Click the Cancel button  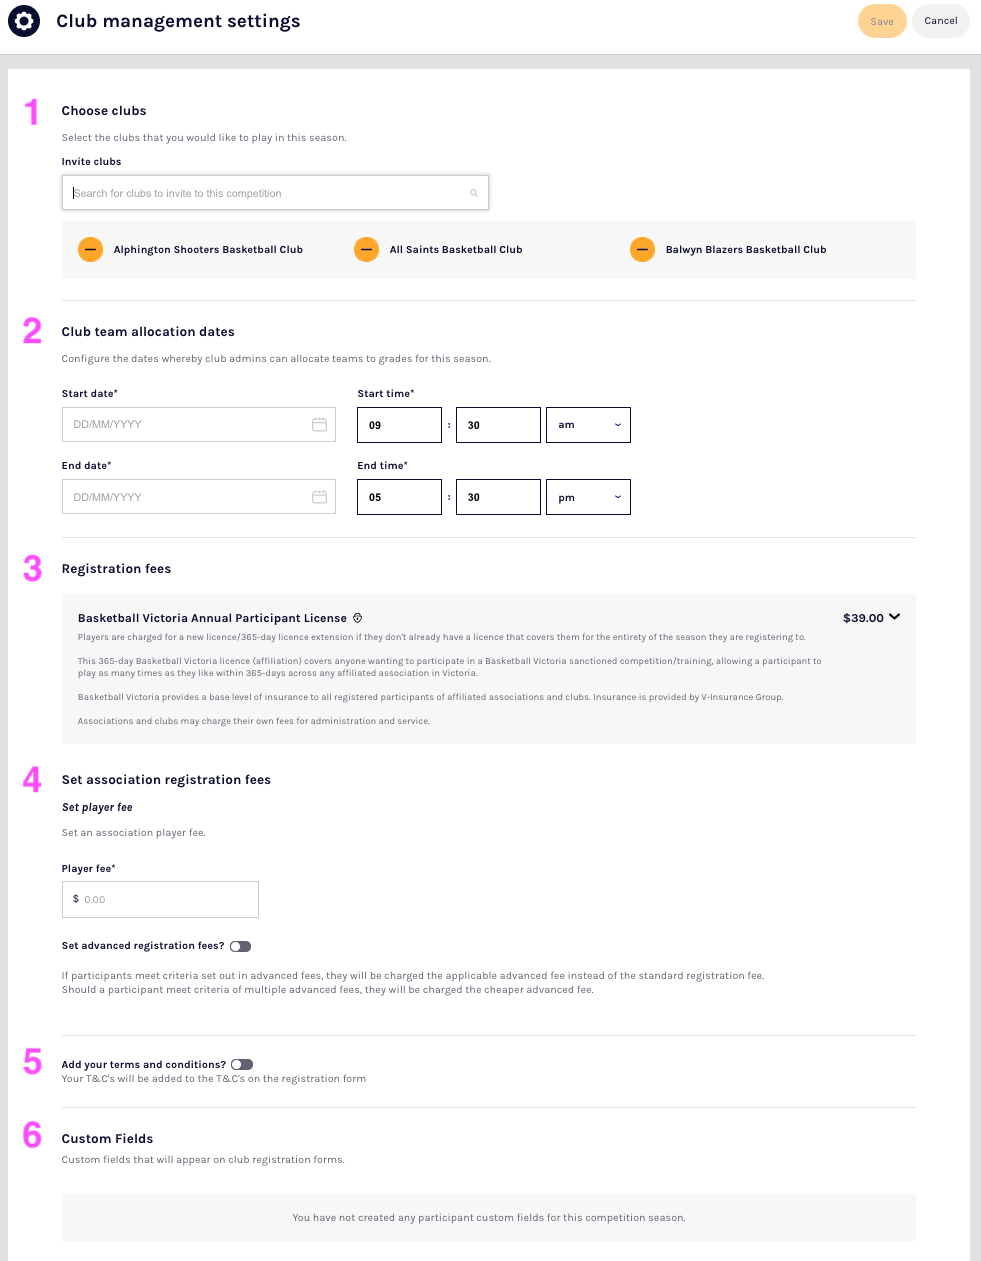pos(941,21)
